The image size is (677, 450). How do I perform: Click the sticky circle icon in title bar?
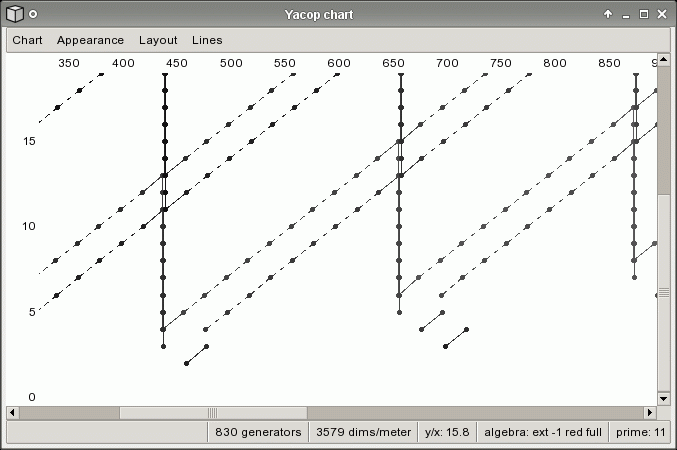tap(33, 14)
